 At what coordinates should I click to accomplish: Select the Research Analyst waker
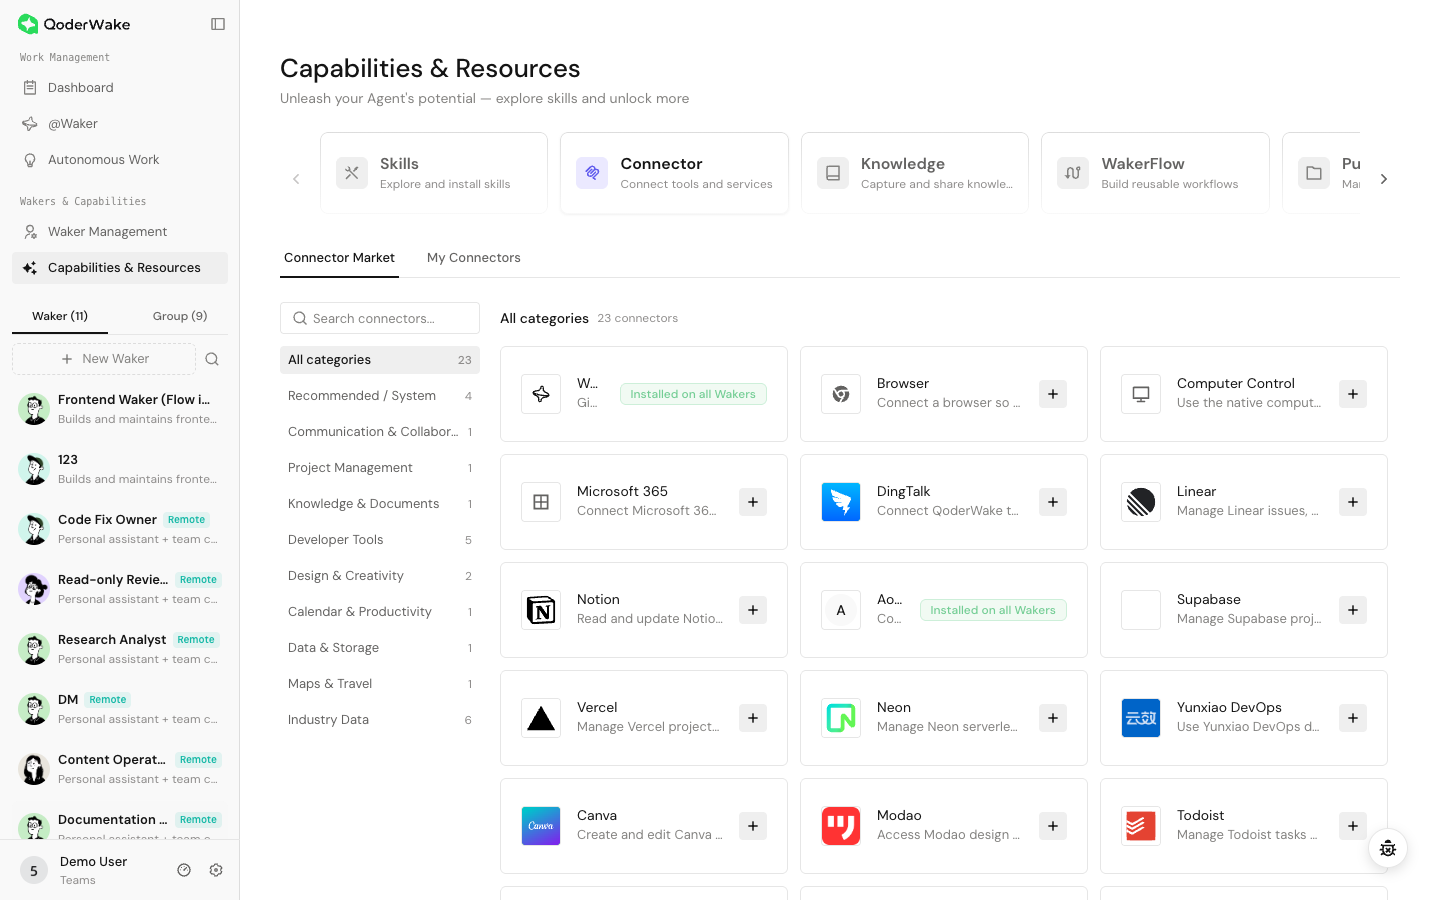tap(120, 649)
